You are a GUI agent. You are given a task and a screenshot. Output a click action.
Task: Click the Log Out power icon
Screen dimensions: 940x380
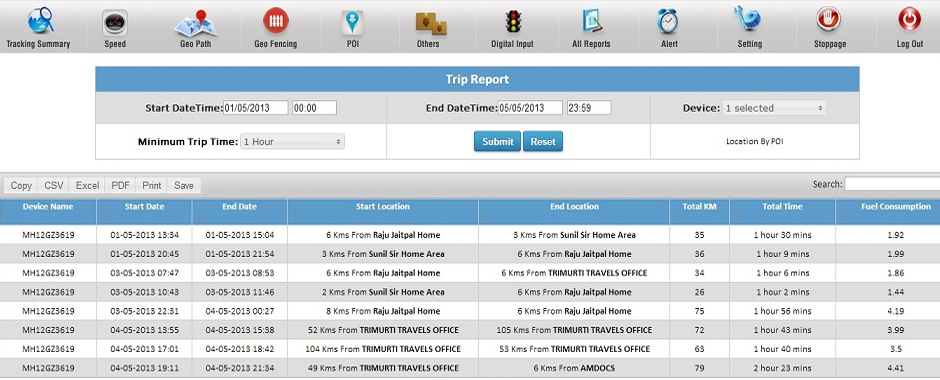coord(909,20)
